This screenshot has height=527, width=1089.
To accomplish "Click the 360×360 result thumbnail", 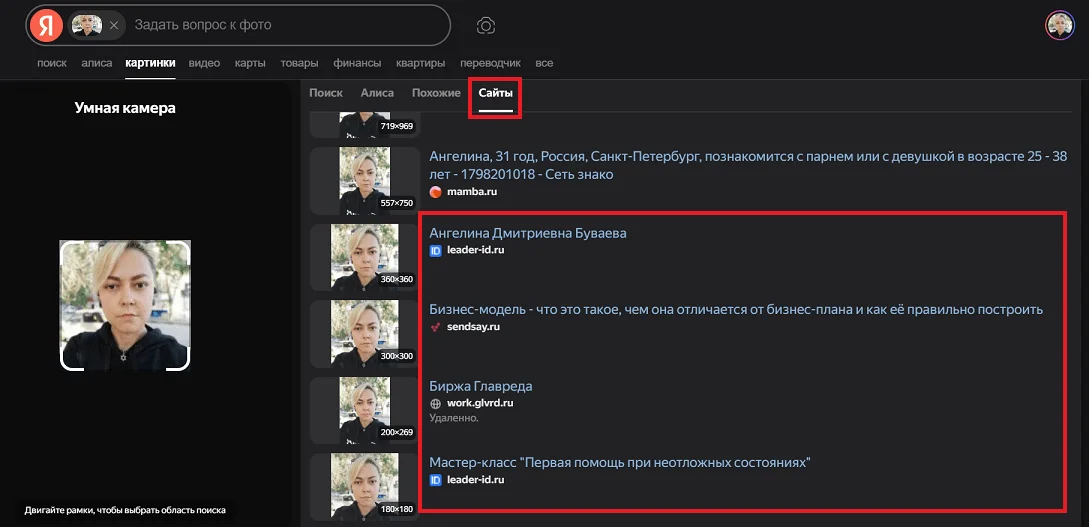I will pos(365,256).
